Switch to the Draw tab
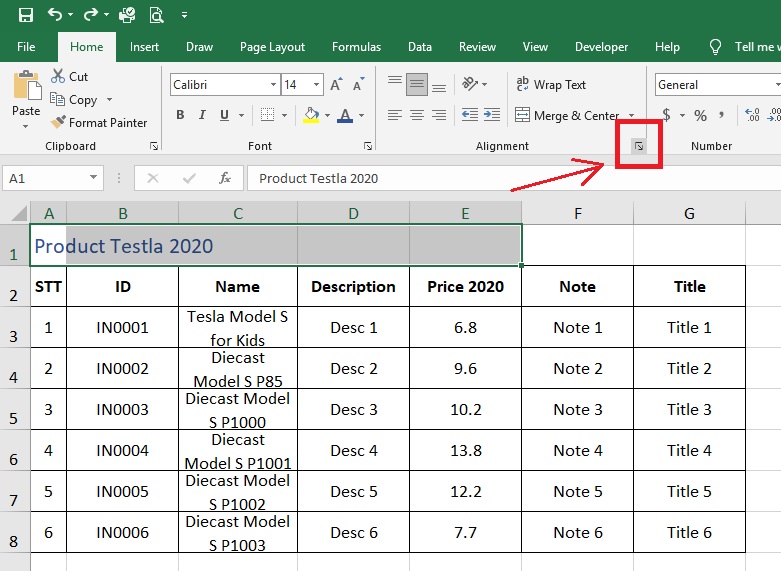 tap(199, 47)
